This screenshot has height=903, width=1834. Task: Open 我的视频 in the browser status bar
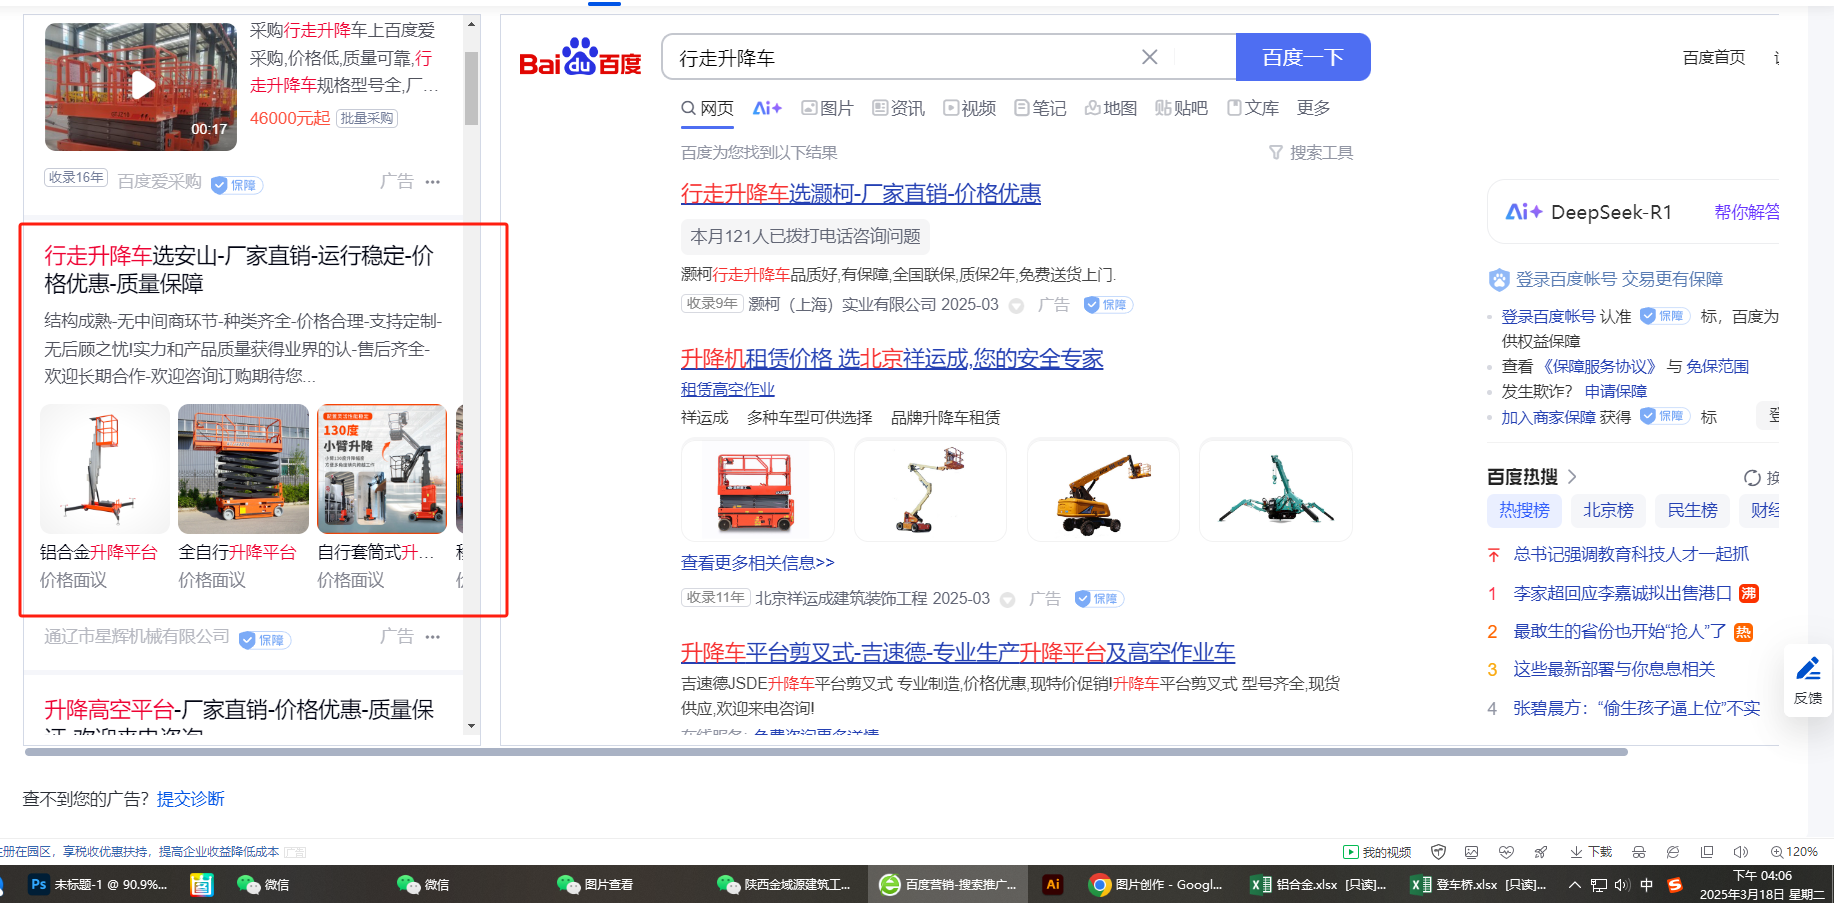point(1377,852)
